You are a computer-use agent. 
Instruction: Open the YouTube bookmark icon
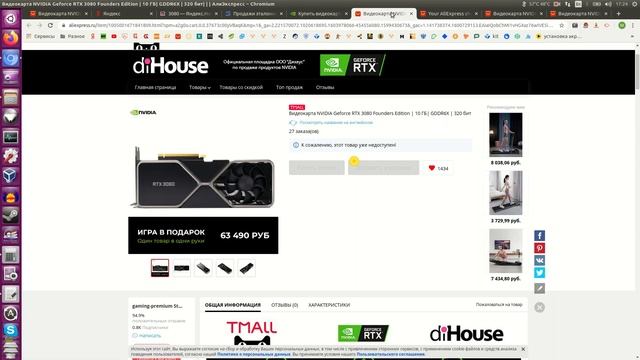click(x=114, y=36)
